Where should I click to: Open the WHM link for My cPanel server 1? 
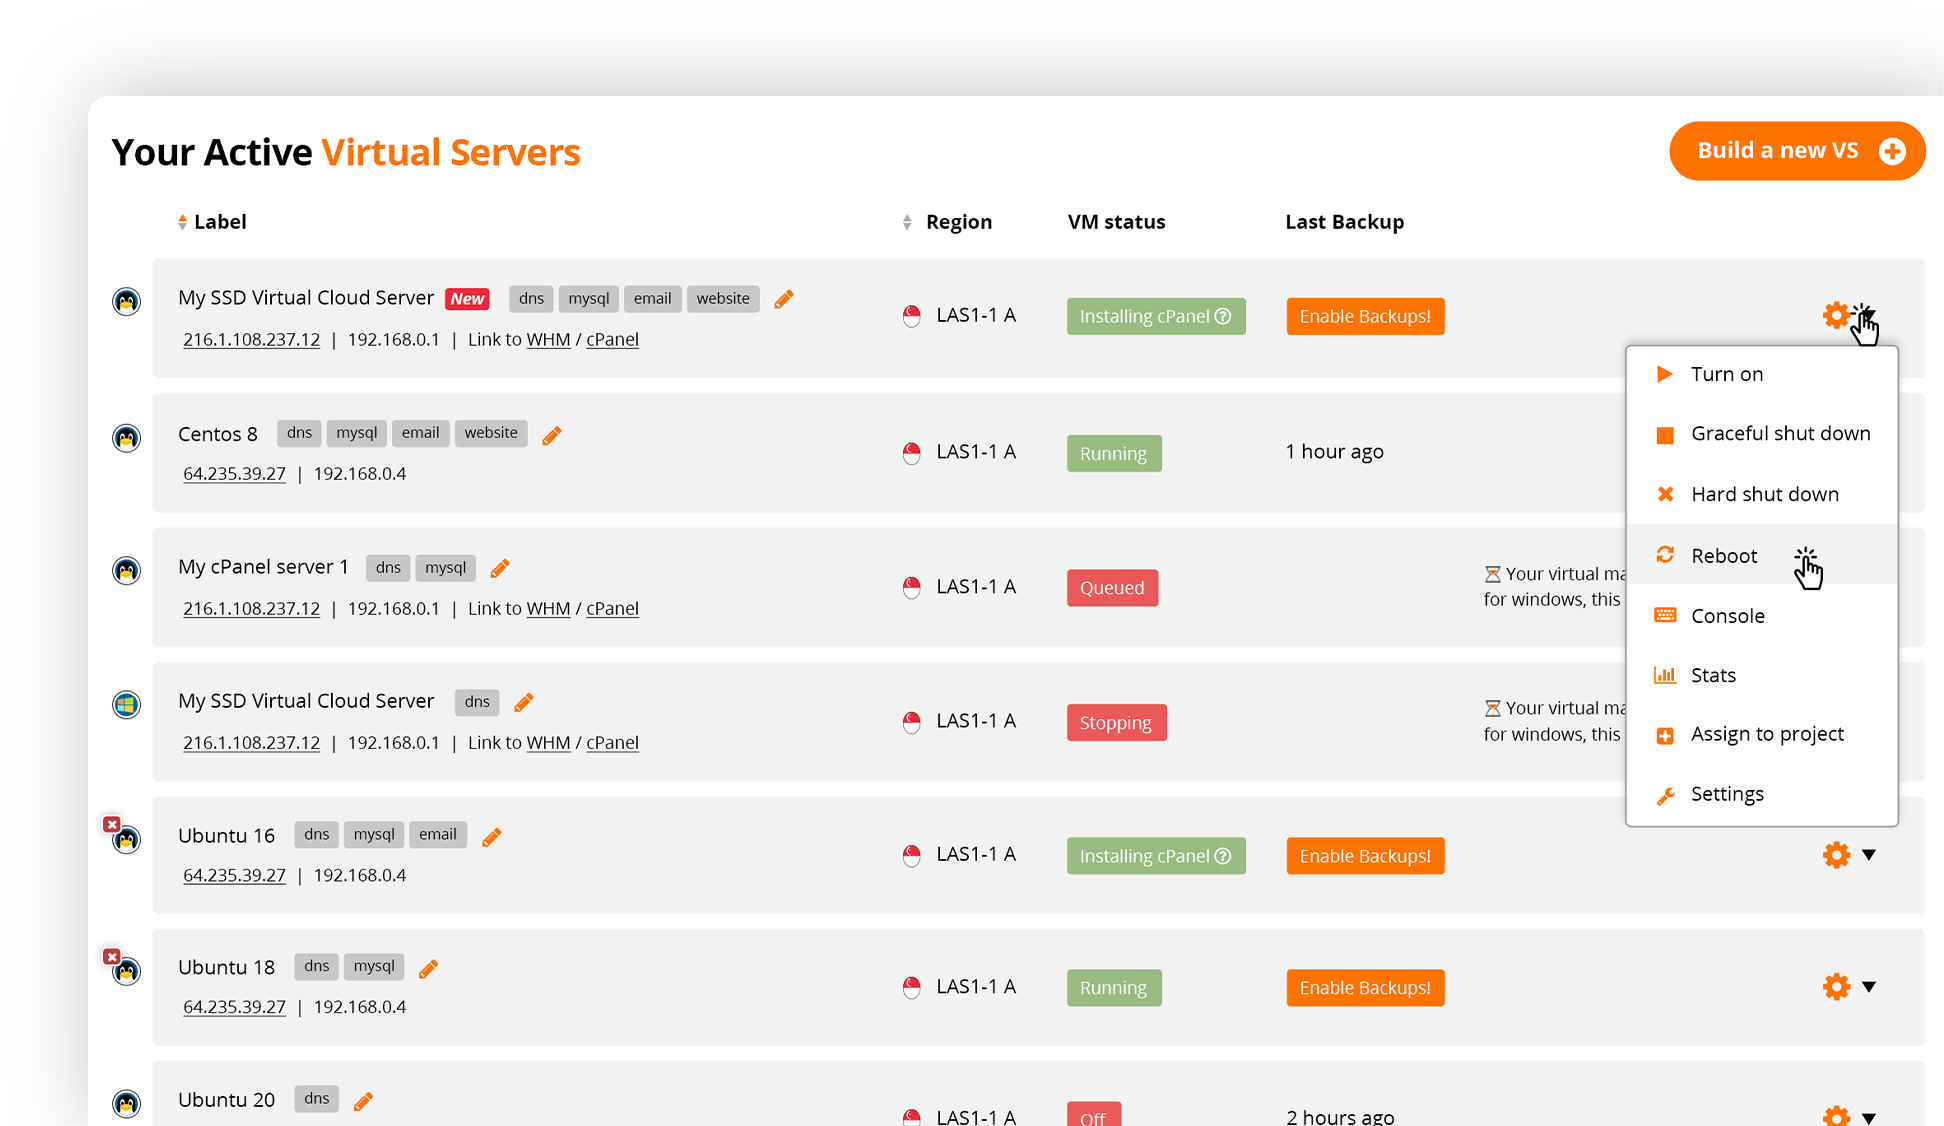[548, 608]
